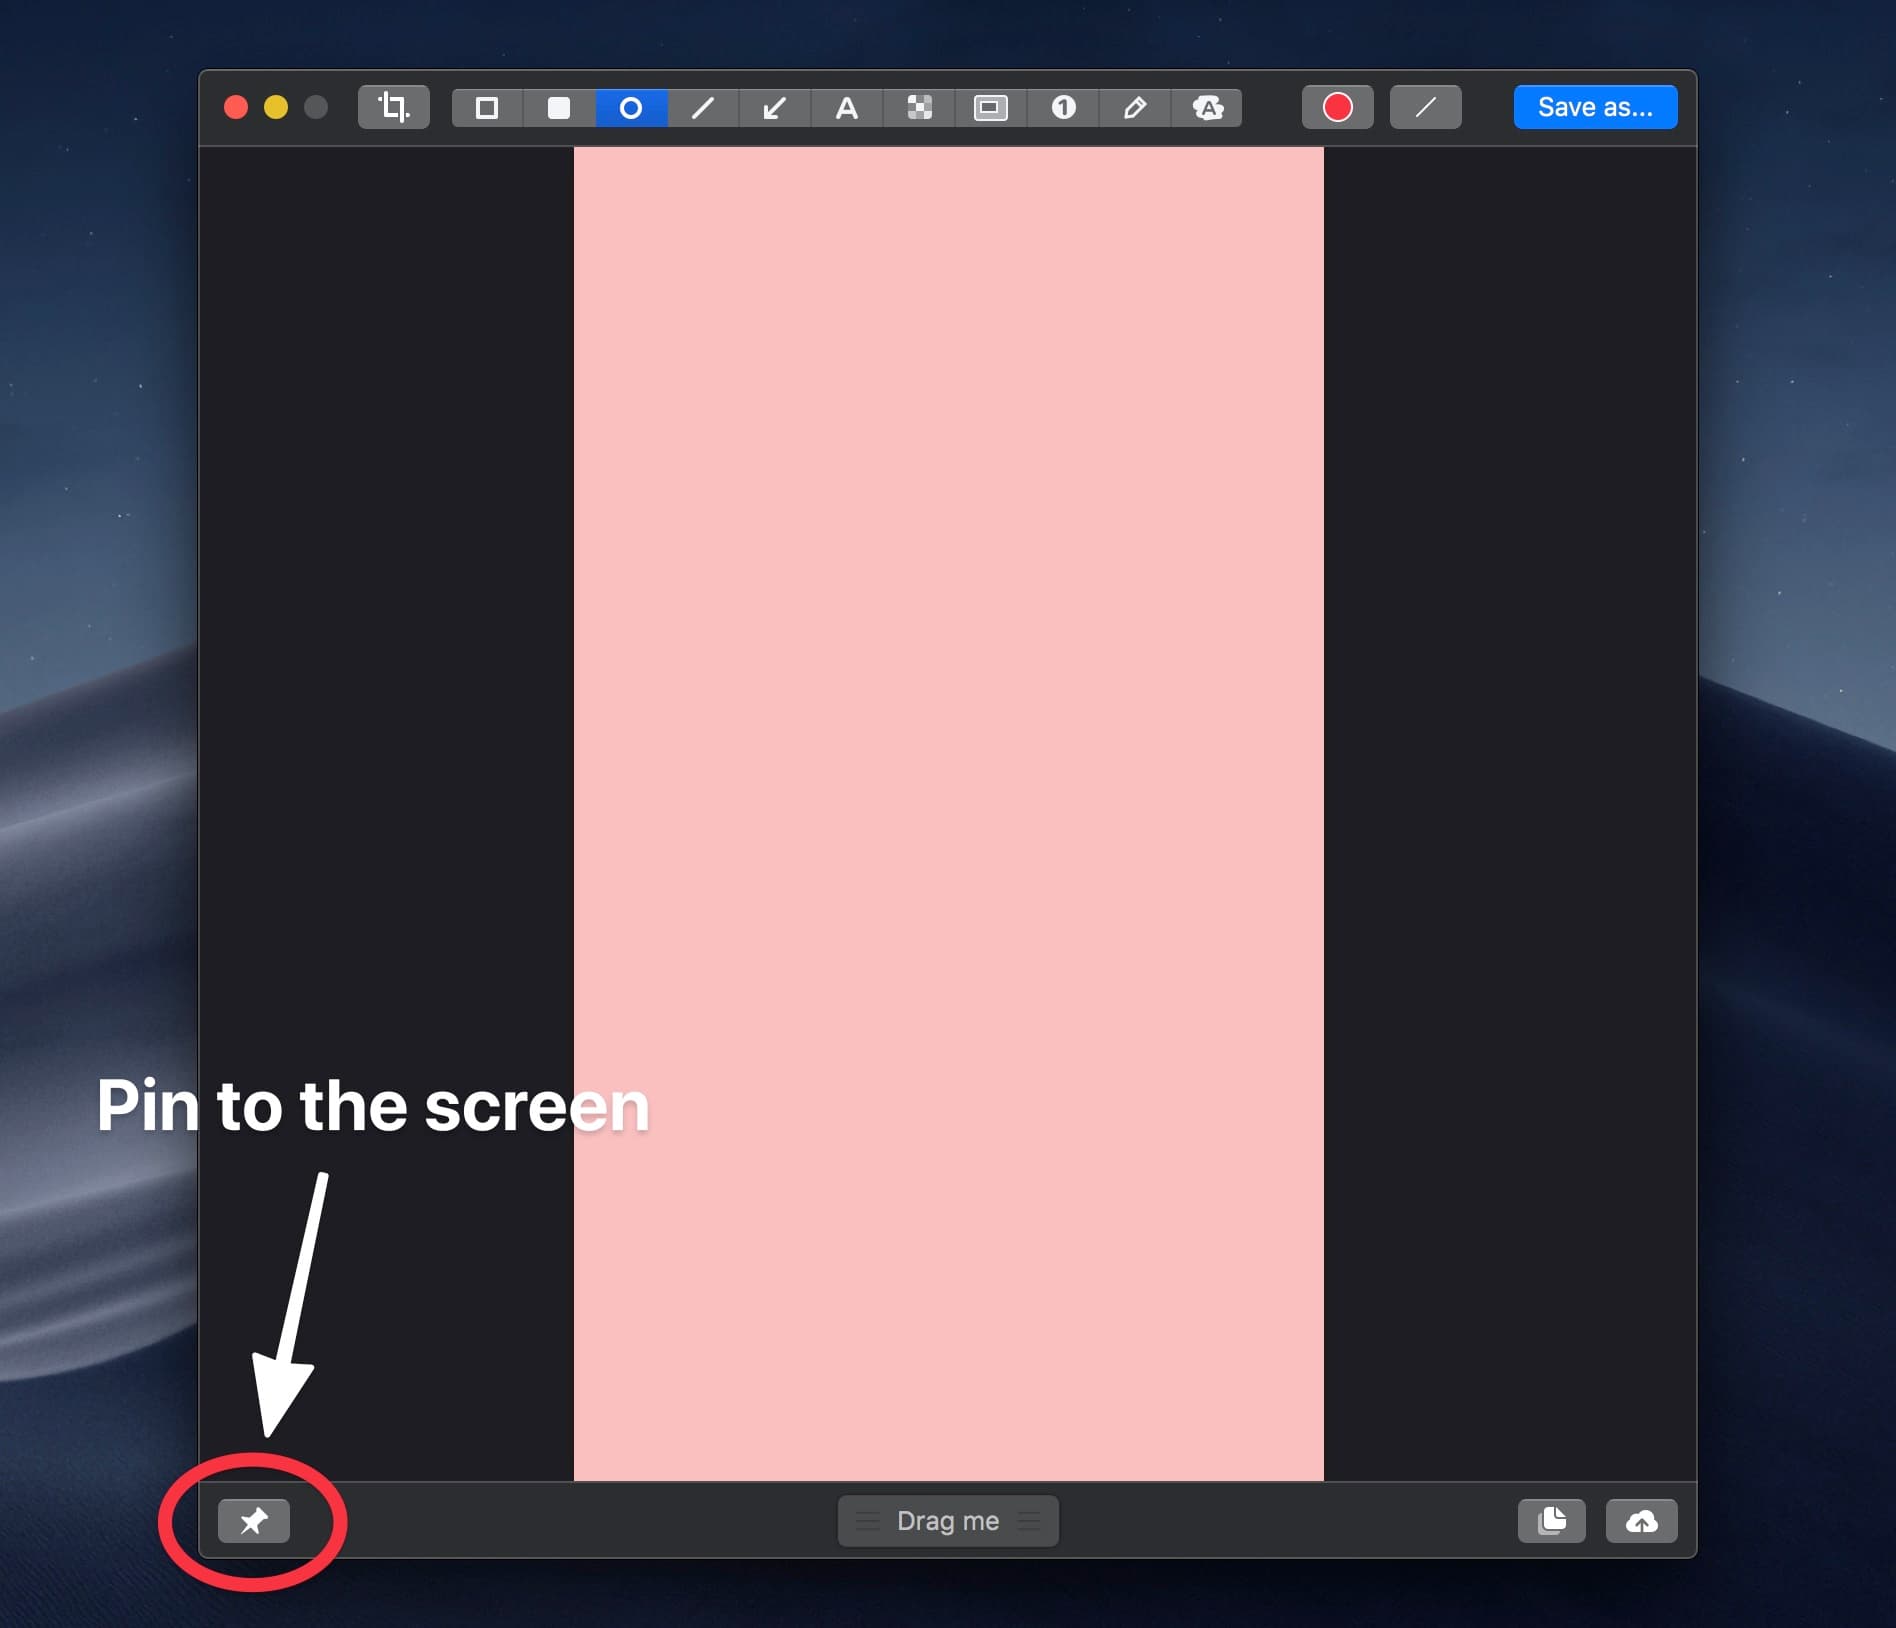Select the filled Rectangle tool

[559, 107]
